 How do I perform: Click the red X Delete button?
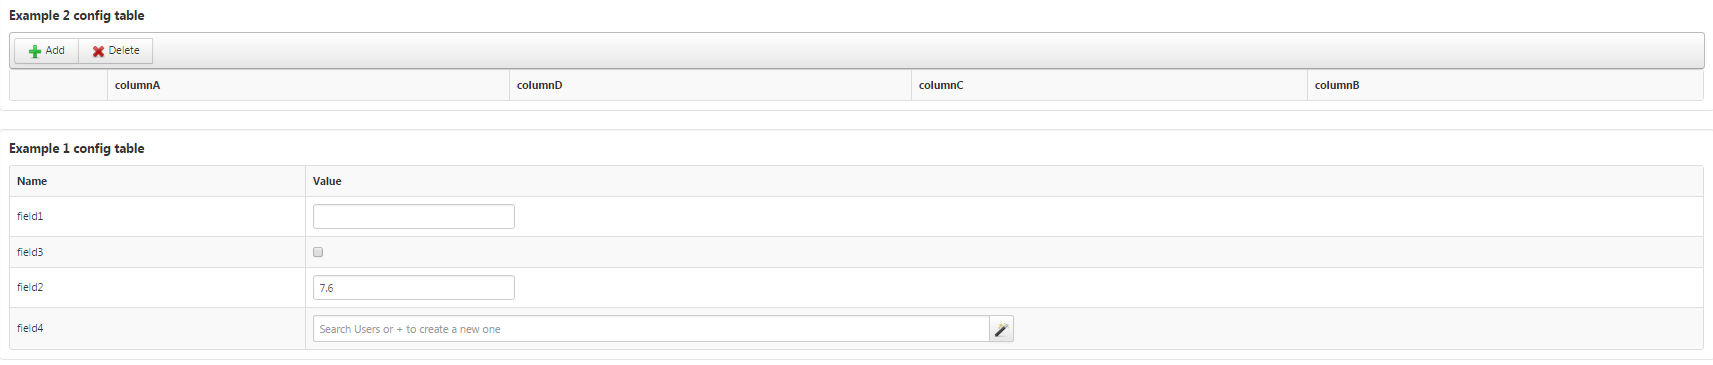click(116, 51)
